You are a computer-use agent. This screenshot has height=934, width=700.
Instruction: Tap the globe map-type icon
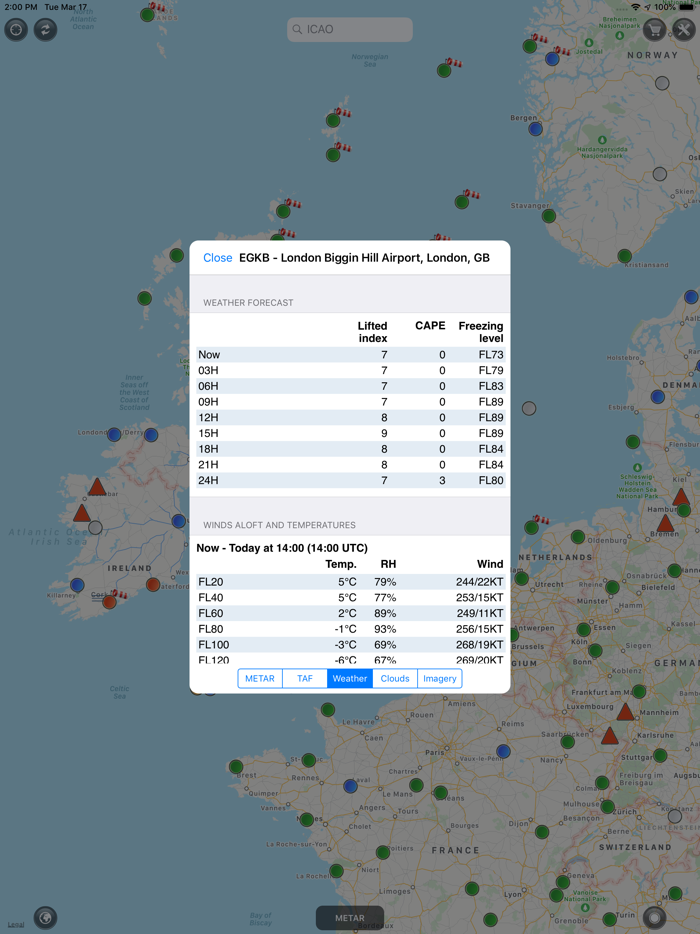pos(45,917)
